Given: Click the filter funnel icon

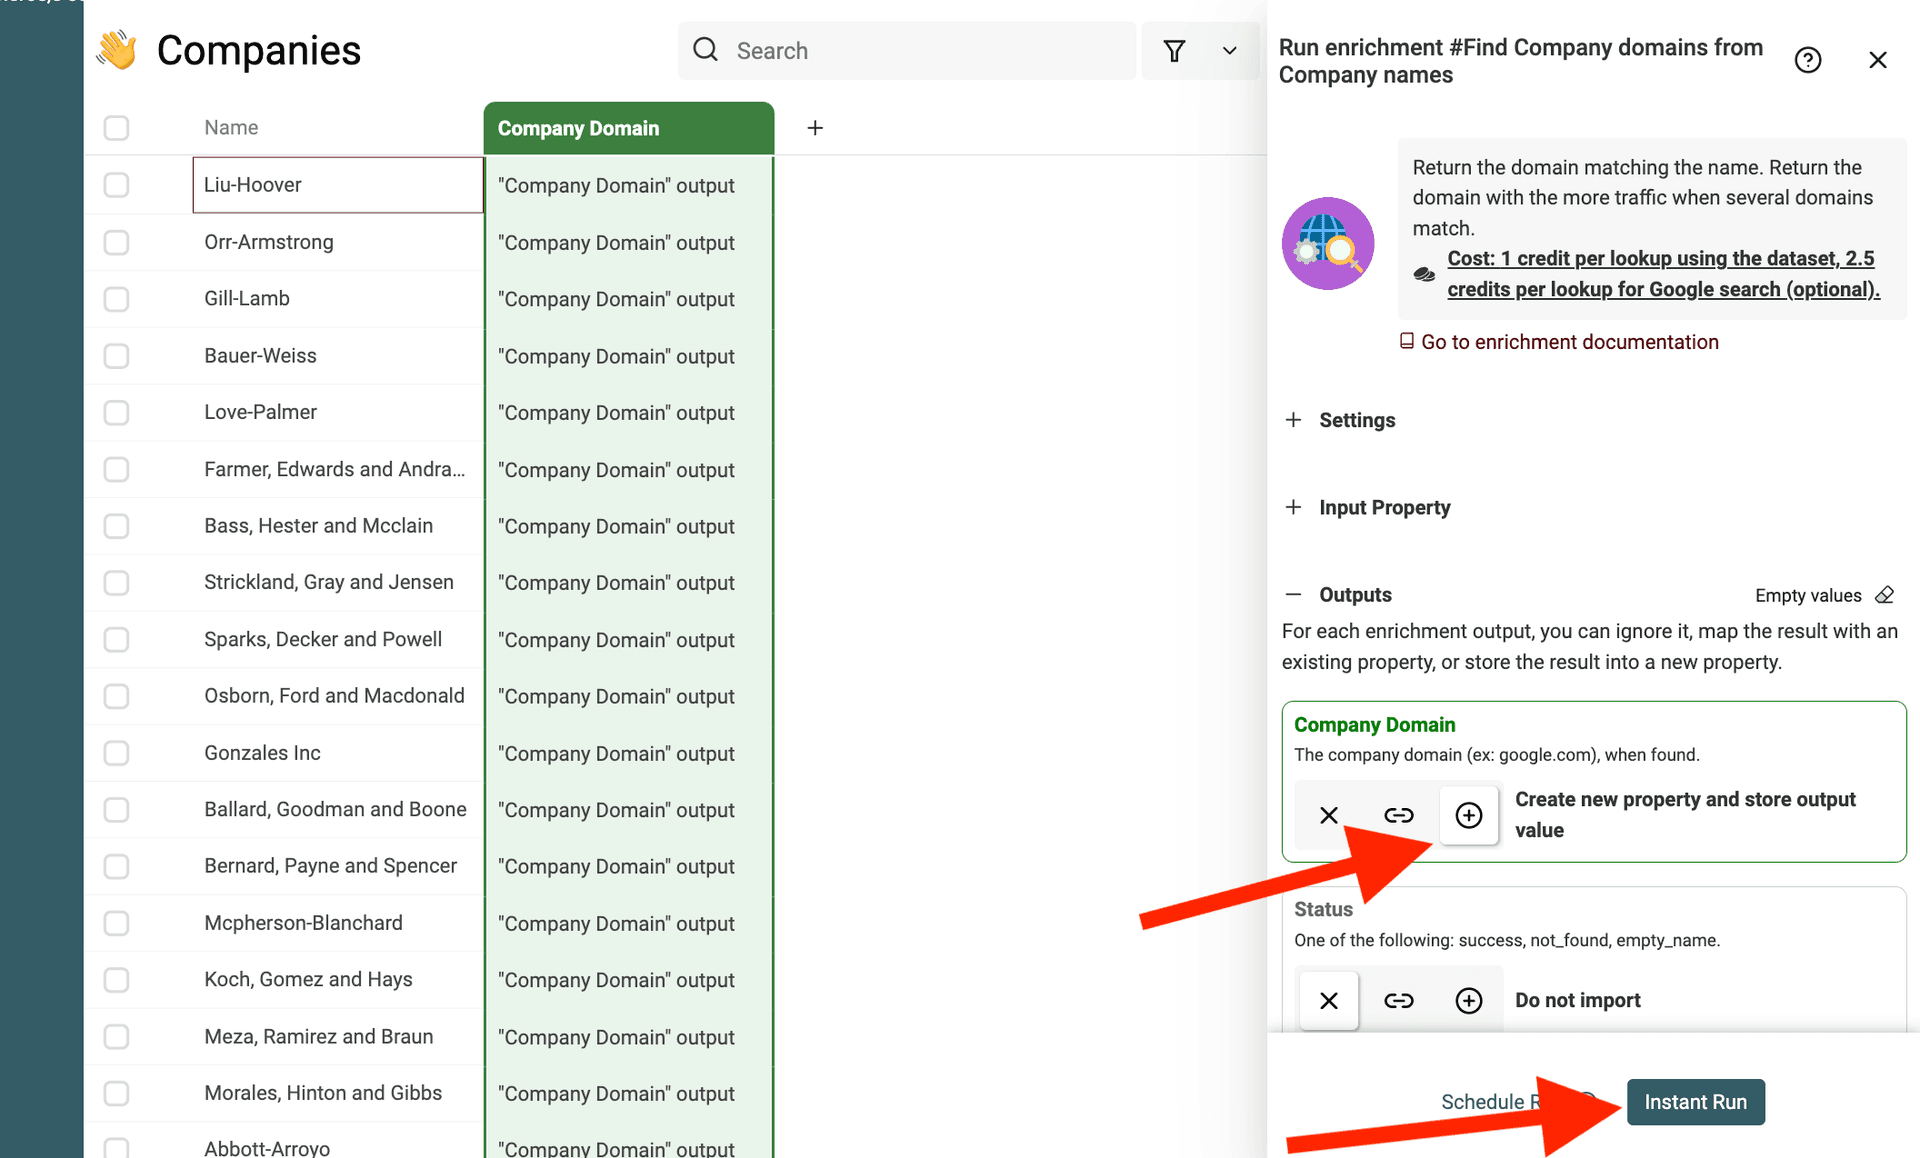Looking at the screenshot, I should pos(1174,51).
